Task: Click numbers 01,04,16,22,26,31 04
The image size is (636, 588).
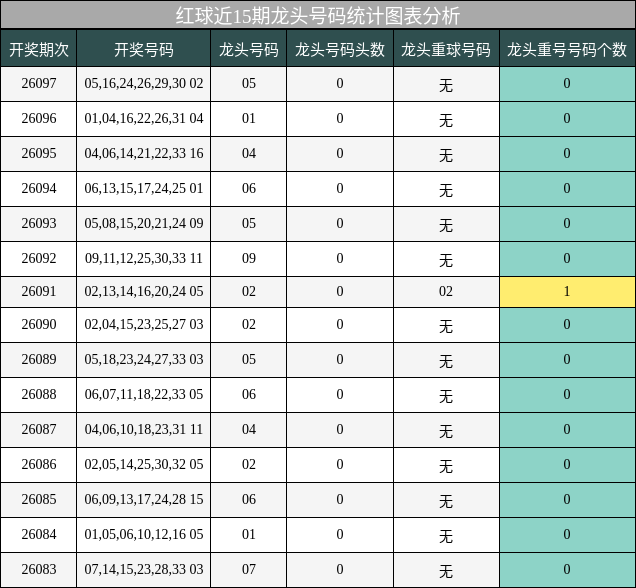Action: tap(144, 119)
